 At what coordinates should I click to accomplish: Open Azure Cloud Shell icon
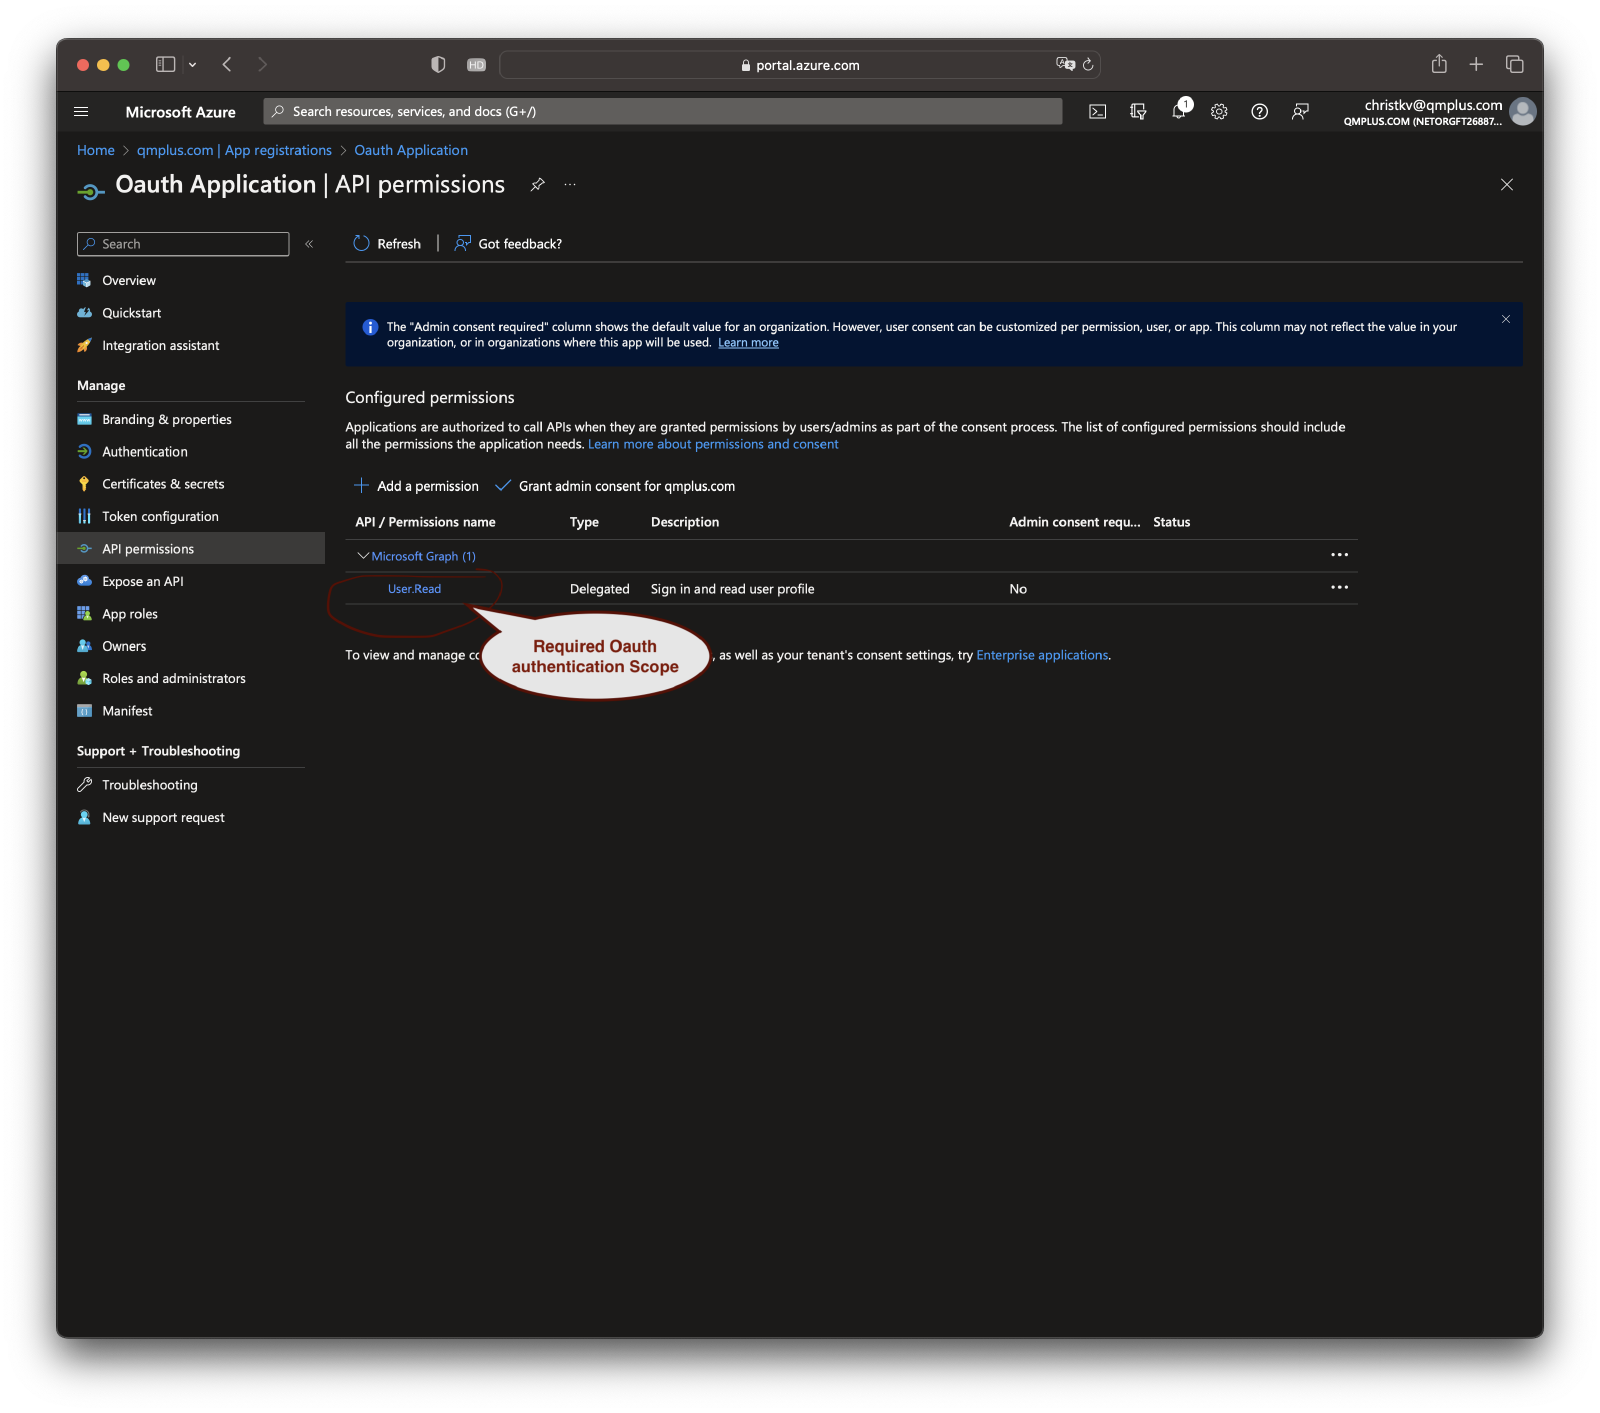click(x=1097, y=112)
